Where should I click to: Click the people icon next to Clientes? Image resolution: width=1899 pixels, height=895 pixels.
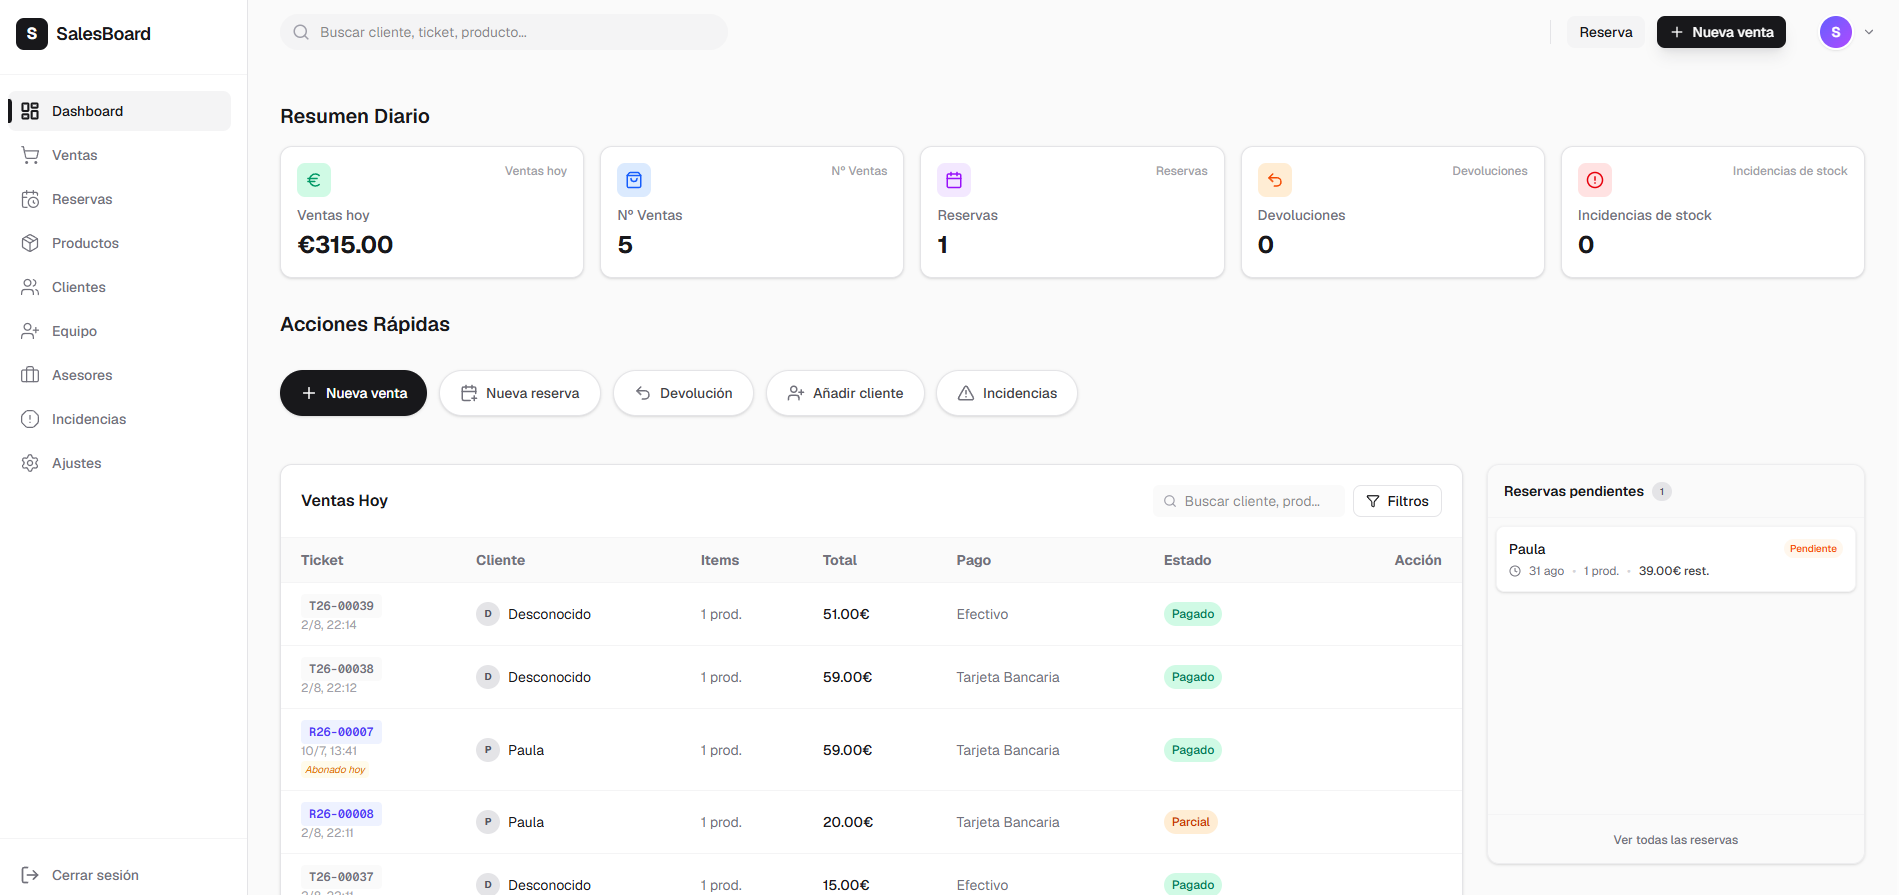point(30,287)
